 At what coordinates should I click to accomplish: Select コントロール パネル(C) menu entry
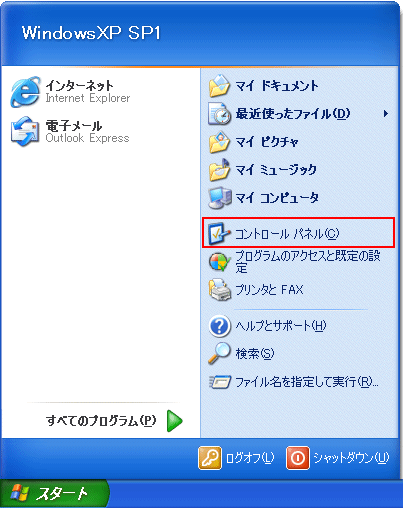pyautogui.click(x=298, y=233)
